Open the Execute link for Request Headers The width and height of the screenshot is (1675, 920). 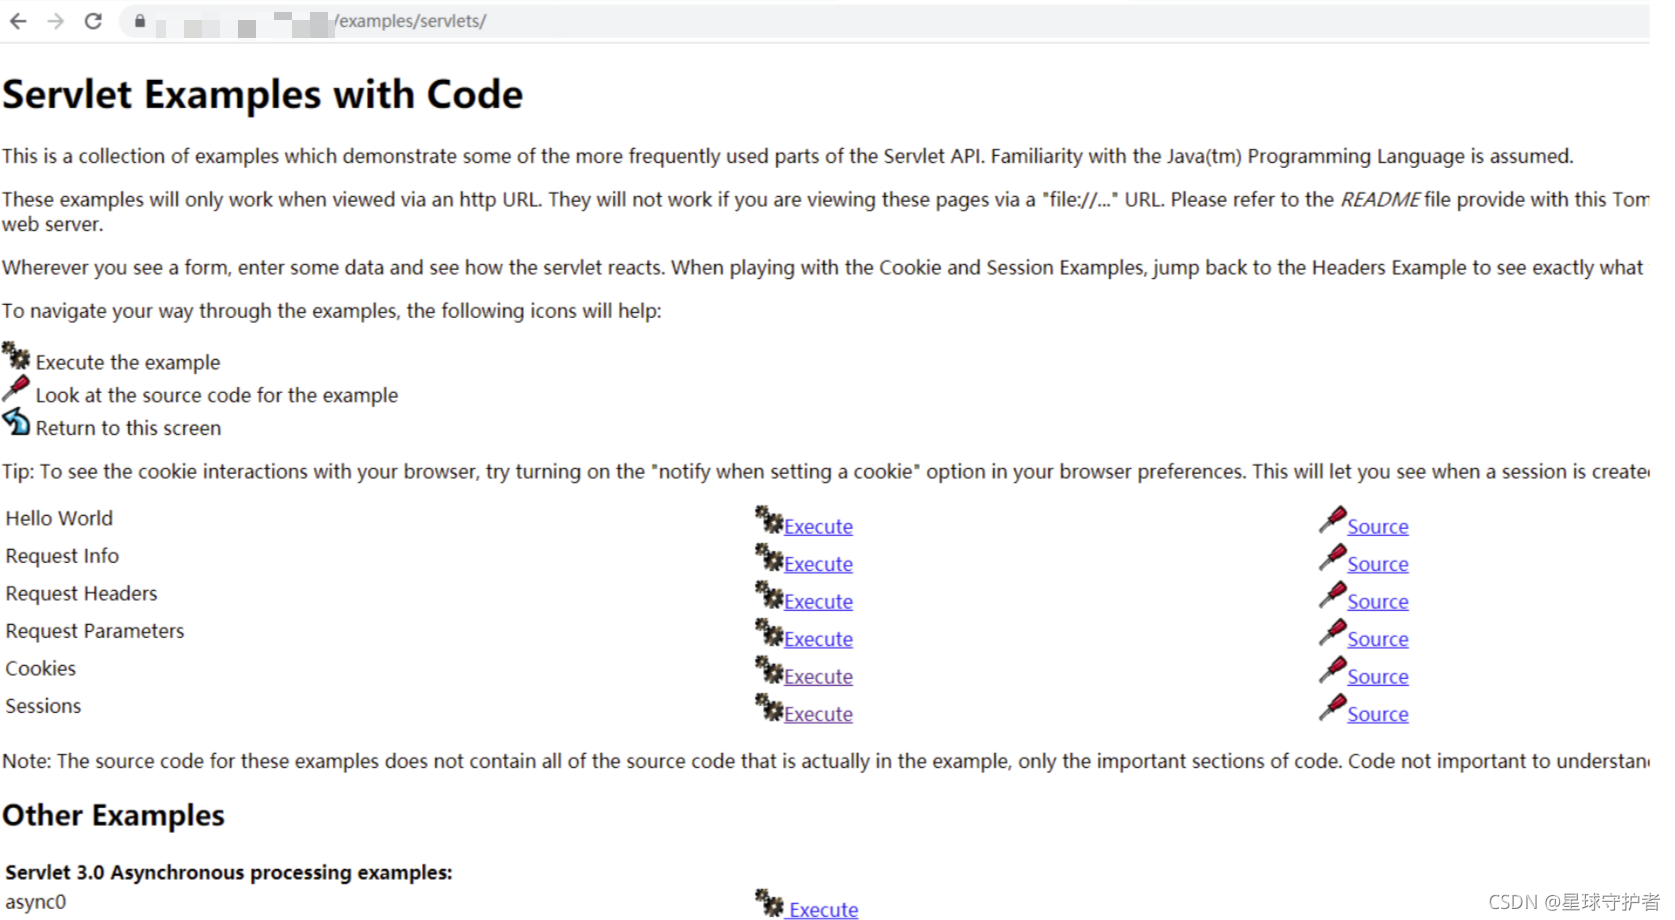coord(818,602)
